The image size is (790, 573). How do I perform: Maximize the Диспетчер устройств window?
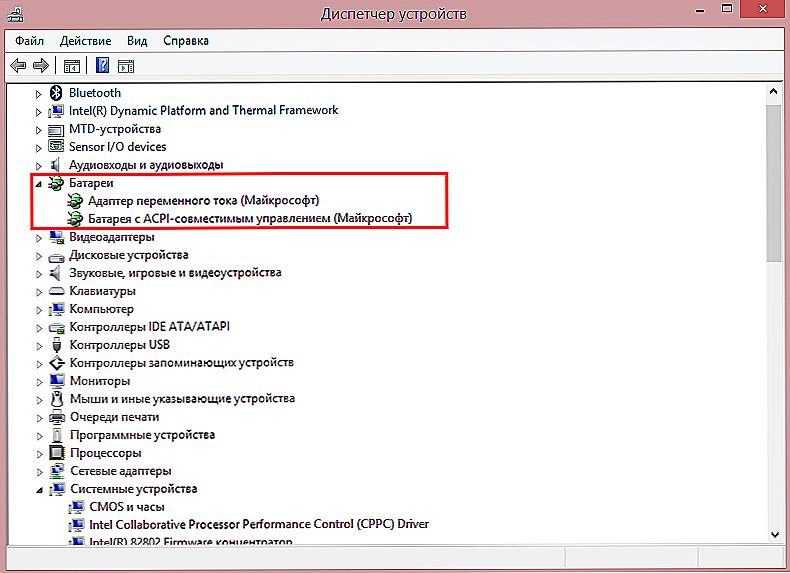727,9
